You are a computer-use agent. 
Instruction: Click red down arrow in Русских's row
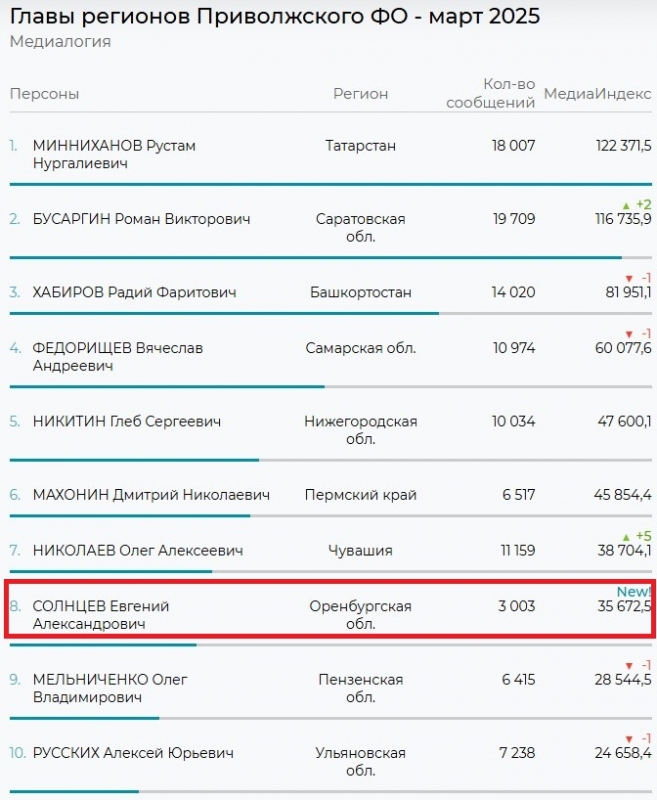(628, 739)
